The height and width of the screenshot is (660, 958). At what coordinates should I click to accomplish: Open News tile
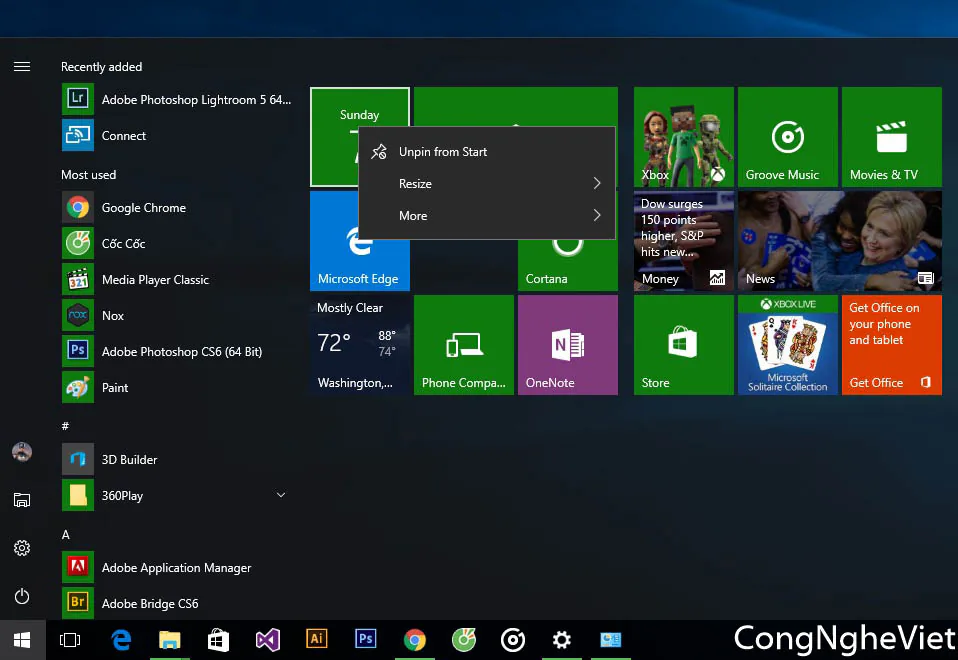(x=839, y=241)
